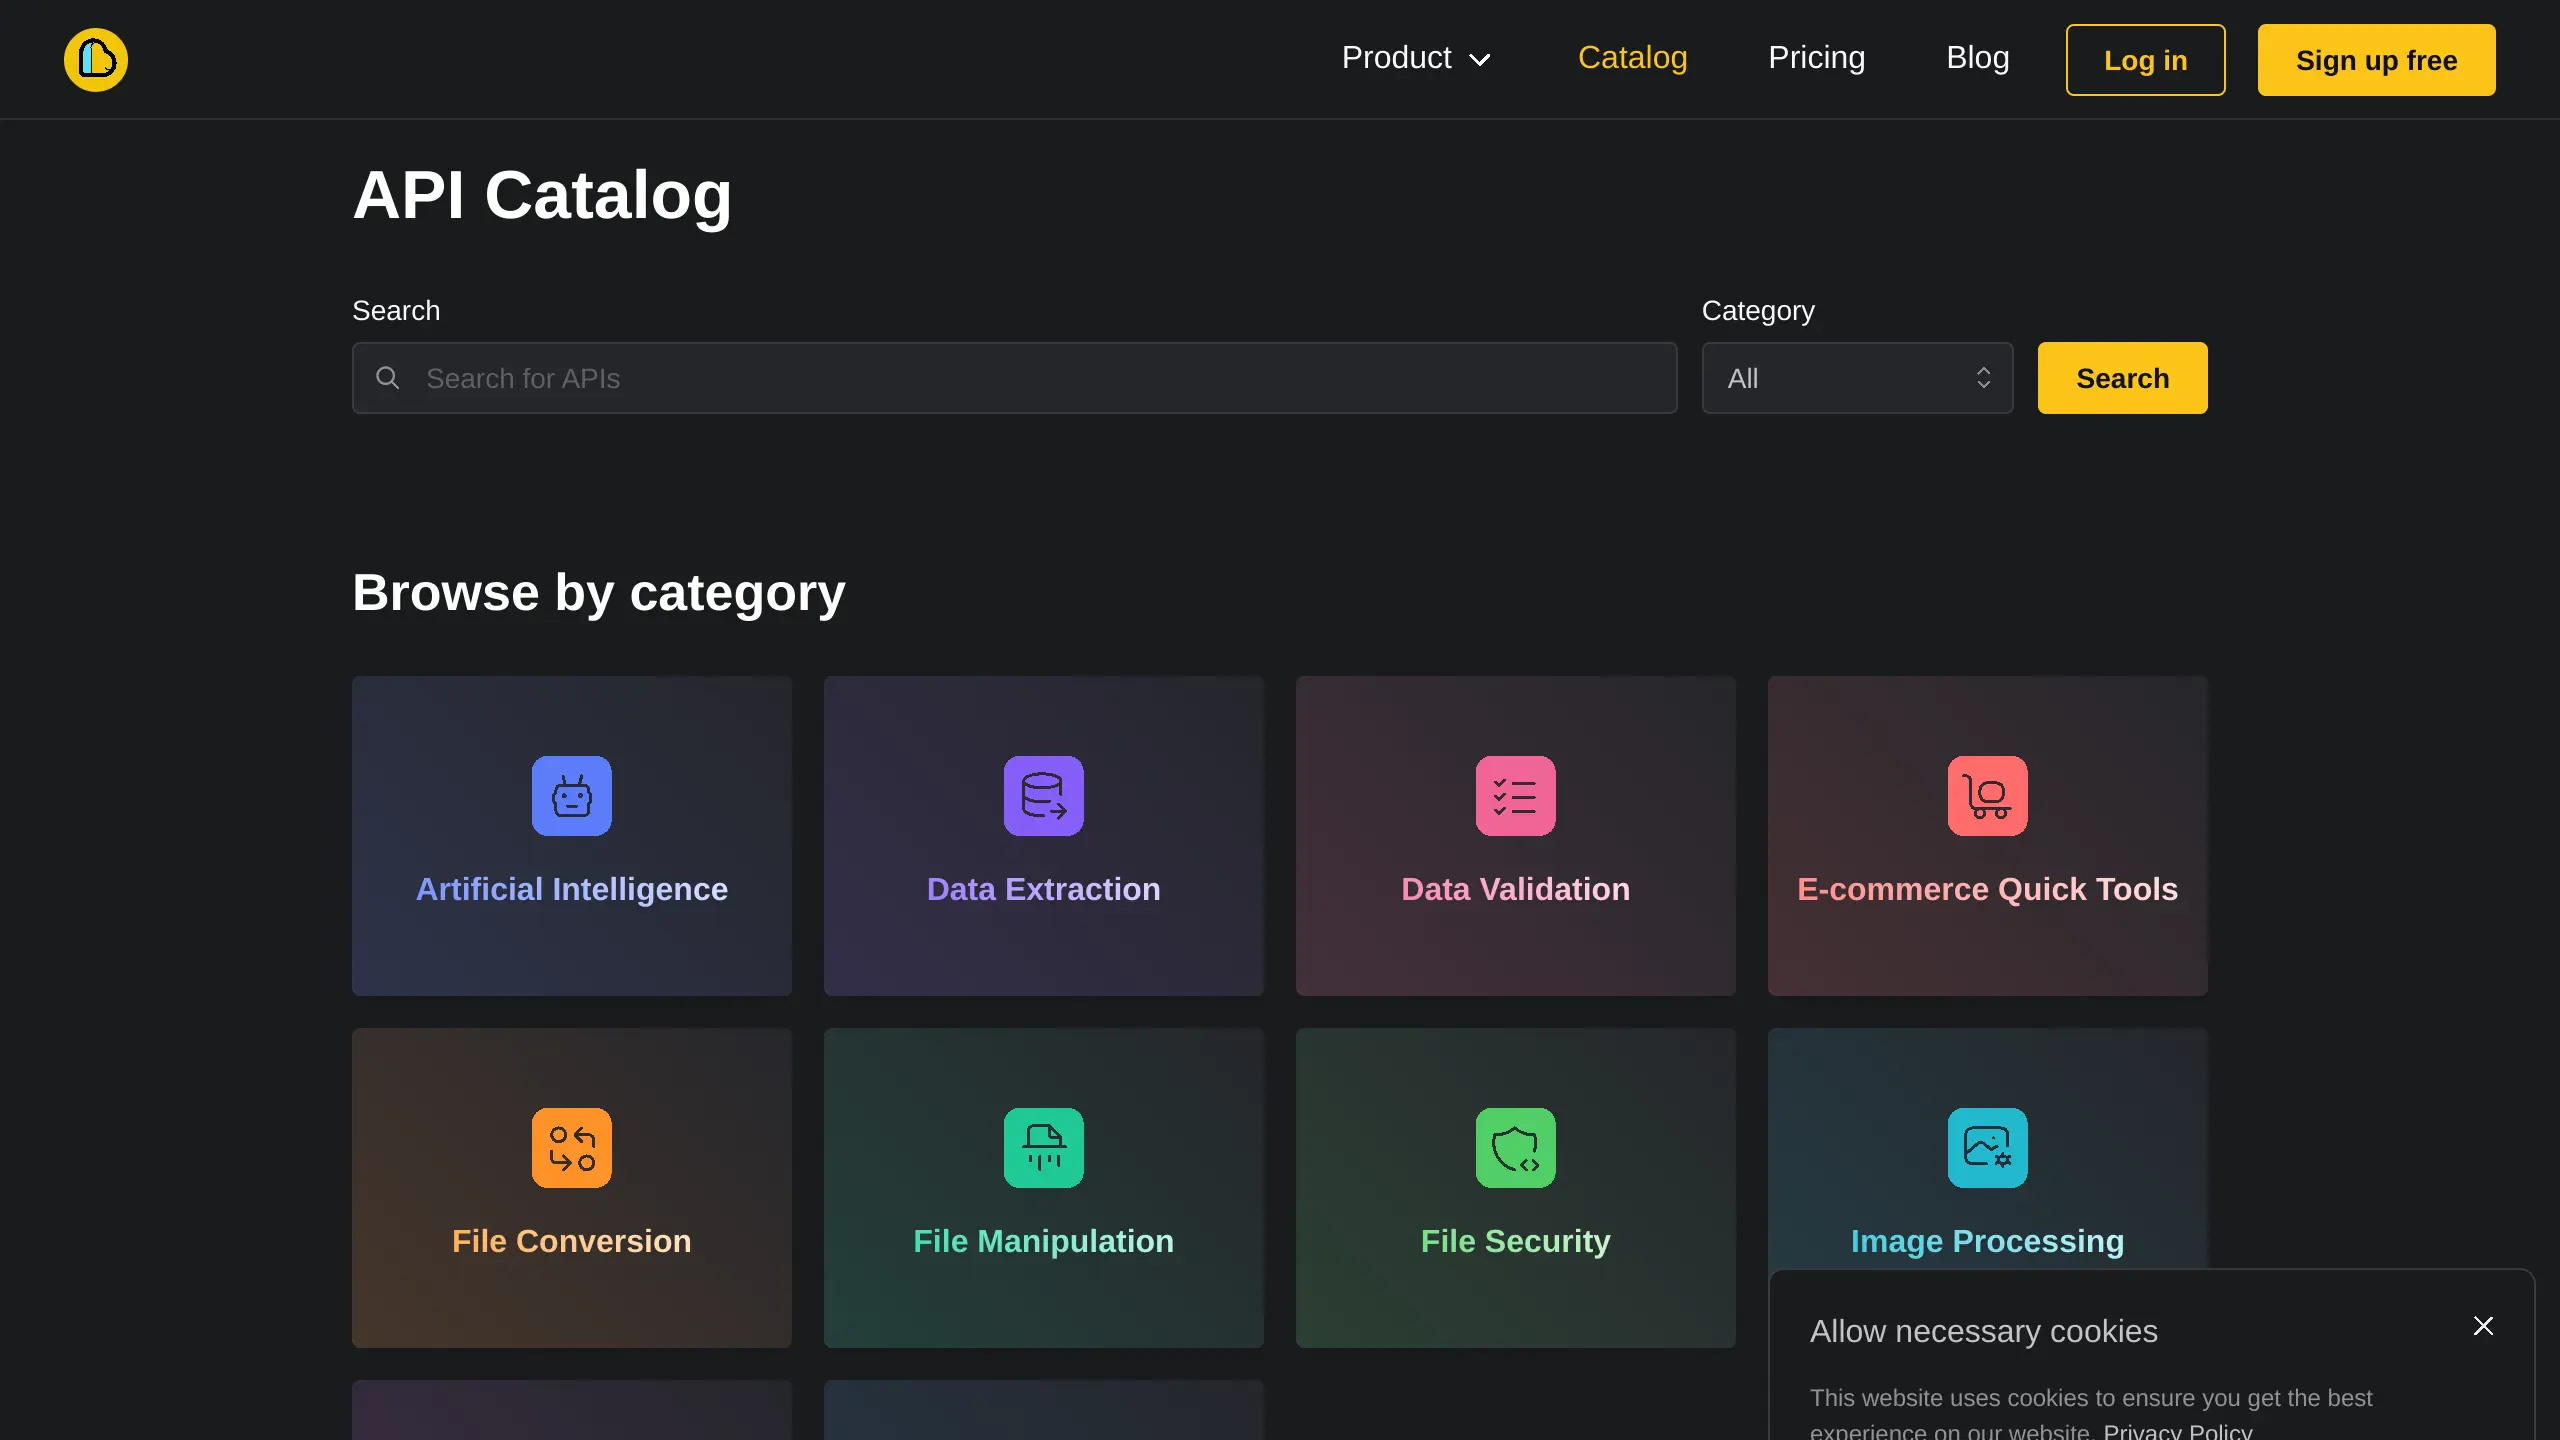Expand the Product menu chevron
The width and height of the screenshot is (2560, 1440).
point(1480,60)
